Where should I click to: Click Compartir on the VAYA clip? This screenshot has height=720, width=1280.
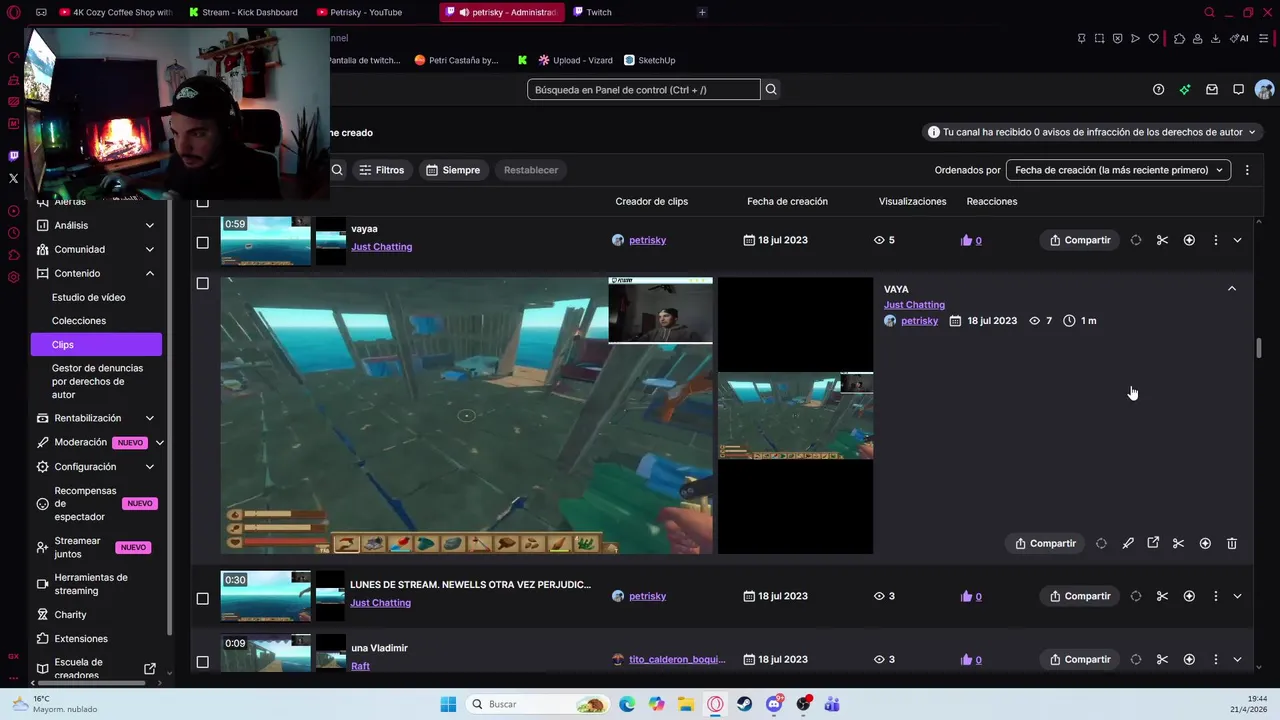(x=1045, y=543)
